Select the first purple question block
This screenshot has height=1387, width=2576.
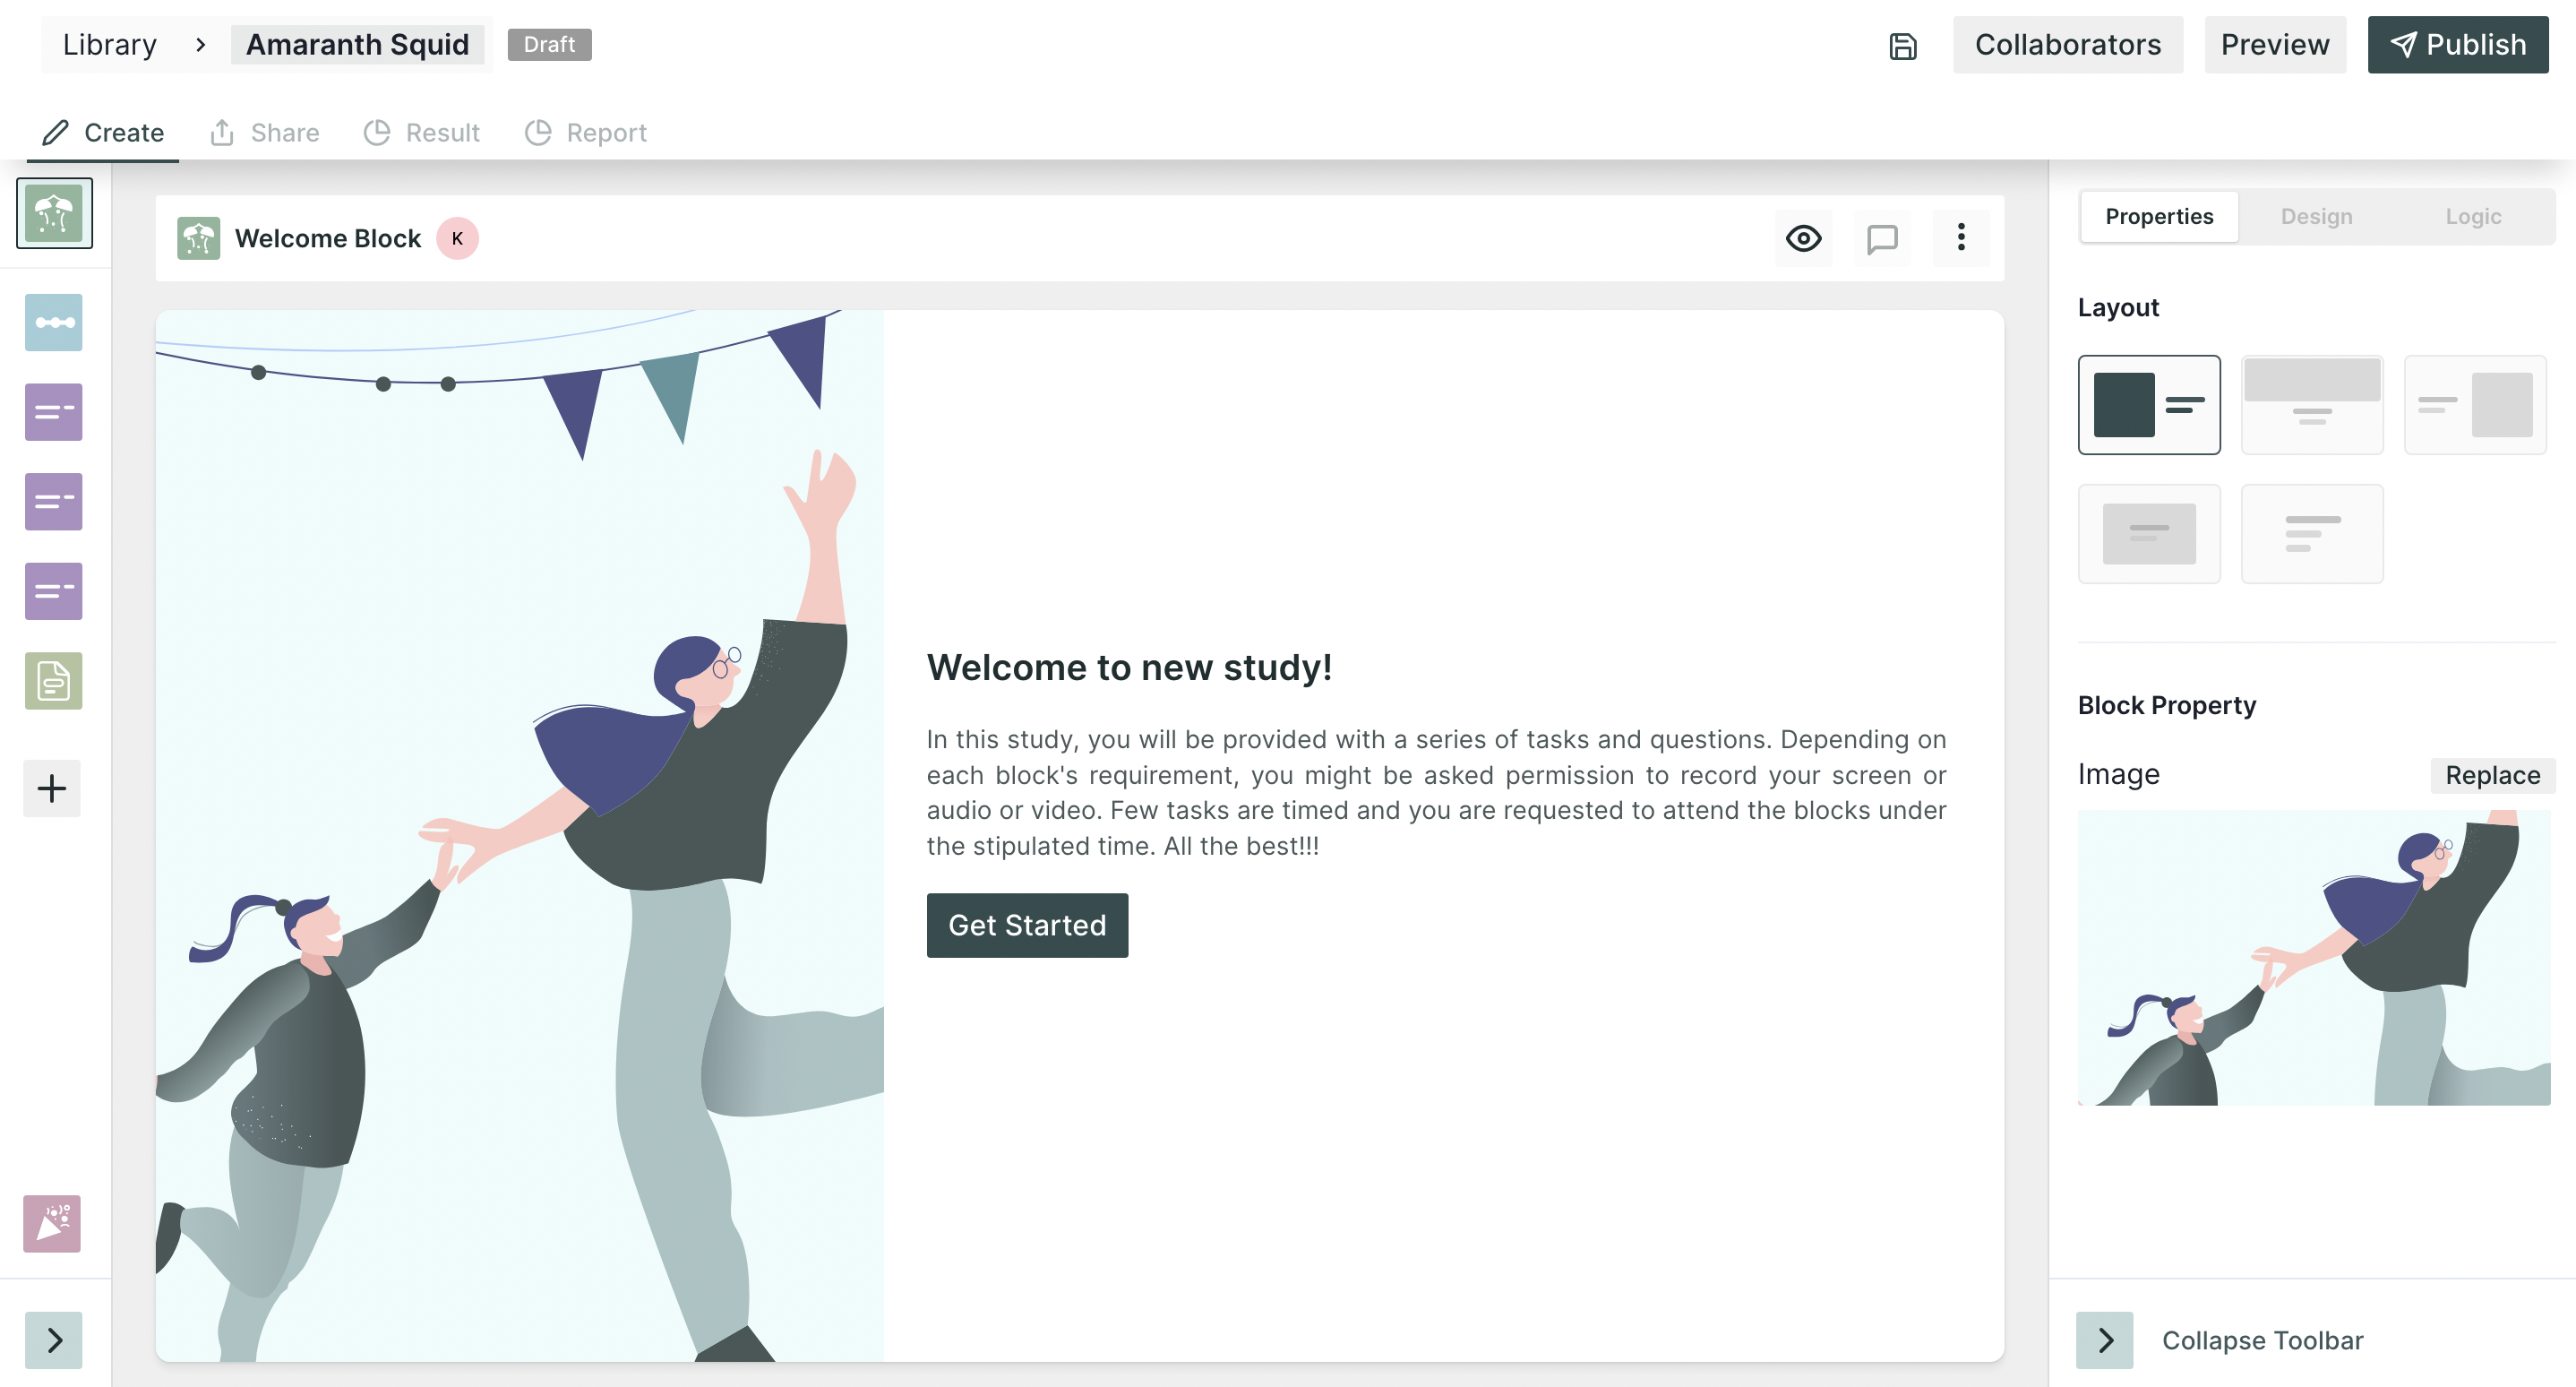coord(53,412)
